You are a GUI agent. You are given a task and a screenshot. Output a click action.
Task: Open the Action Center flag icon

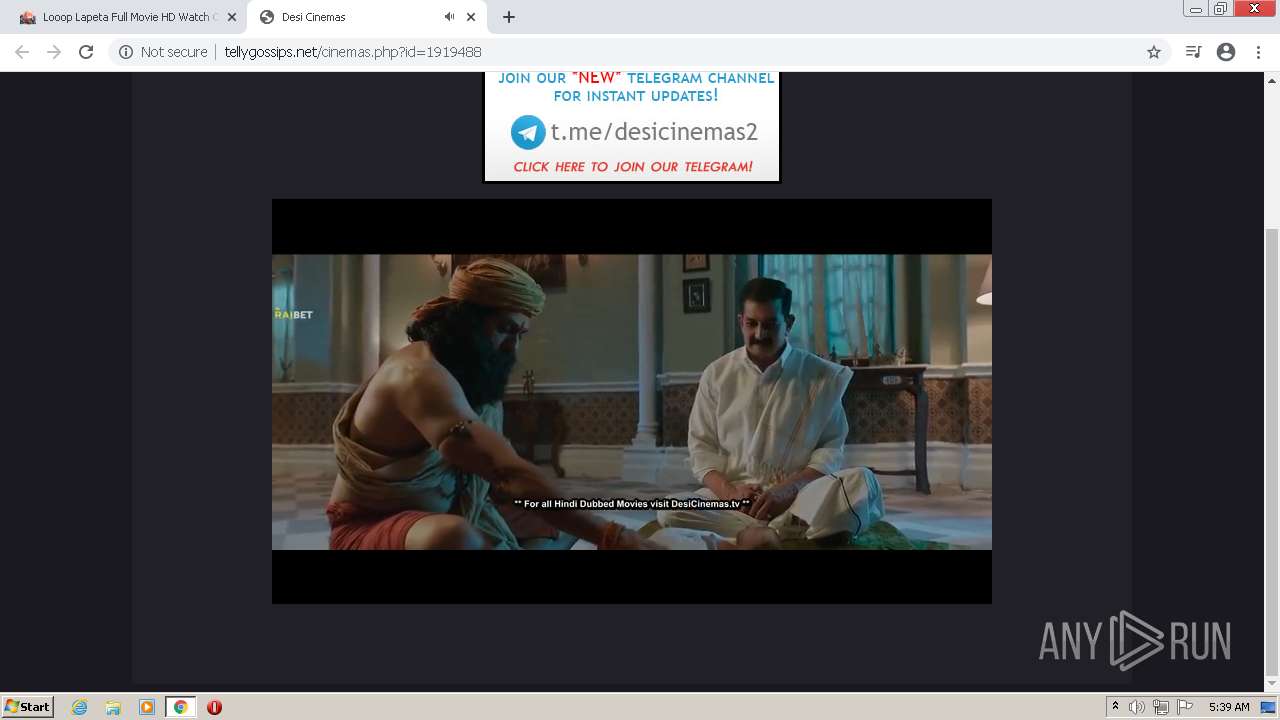click(1185, 707)
